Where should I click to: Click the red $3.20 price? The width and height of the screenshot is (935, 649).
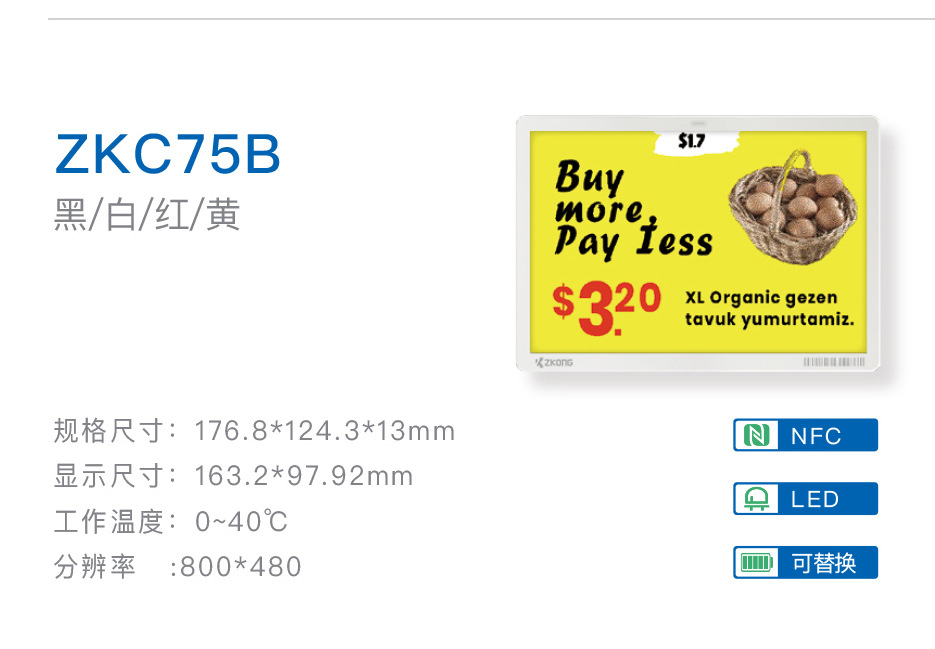(x=606, y=307)
